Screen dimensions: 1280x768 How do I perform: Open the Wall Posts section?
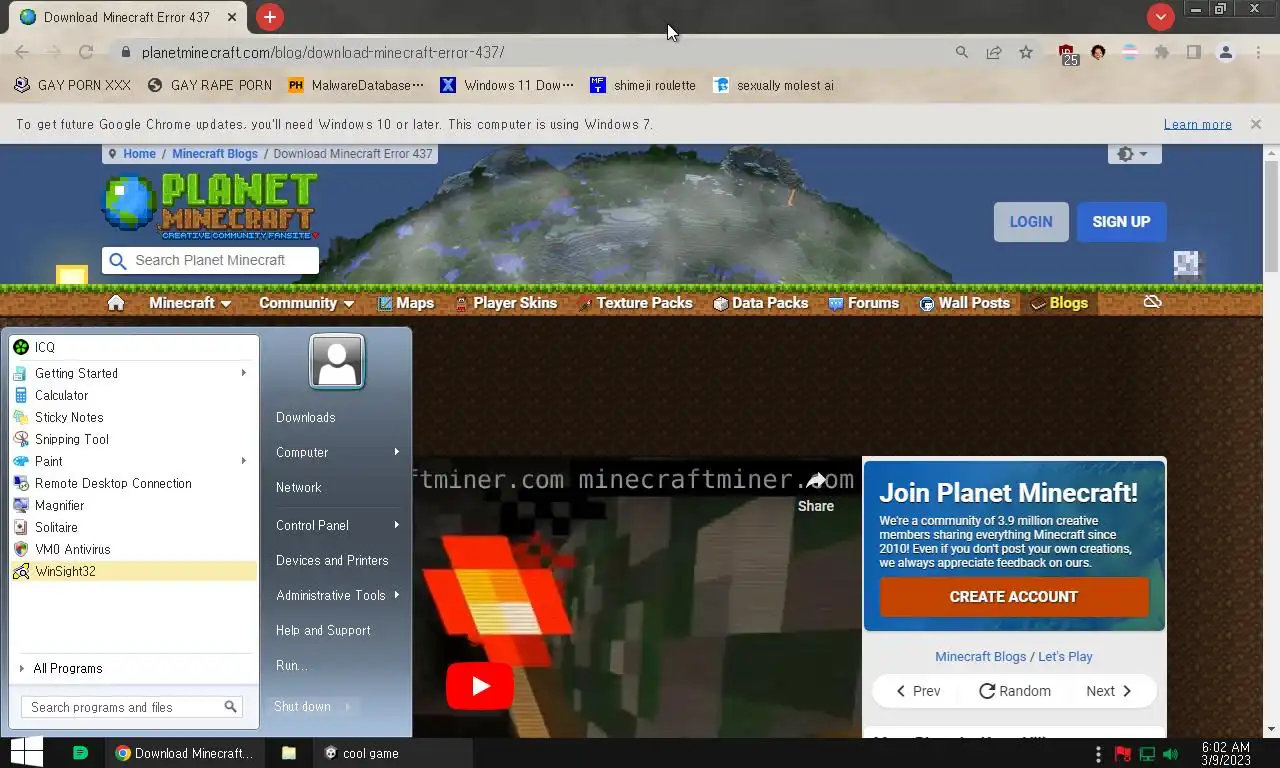[964, 303]
